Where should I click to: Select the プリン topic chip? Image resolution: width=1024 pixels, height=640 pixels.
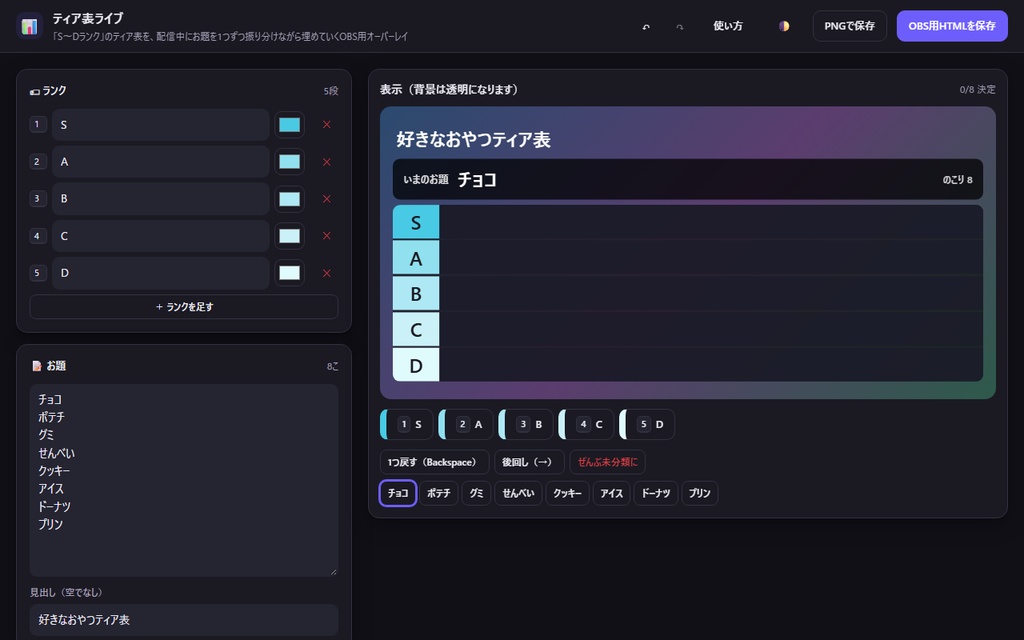699,493
